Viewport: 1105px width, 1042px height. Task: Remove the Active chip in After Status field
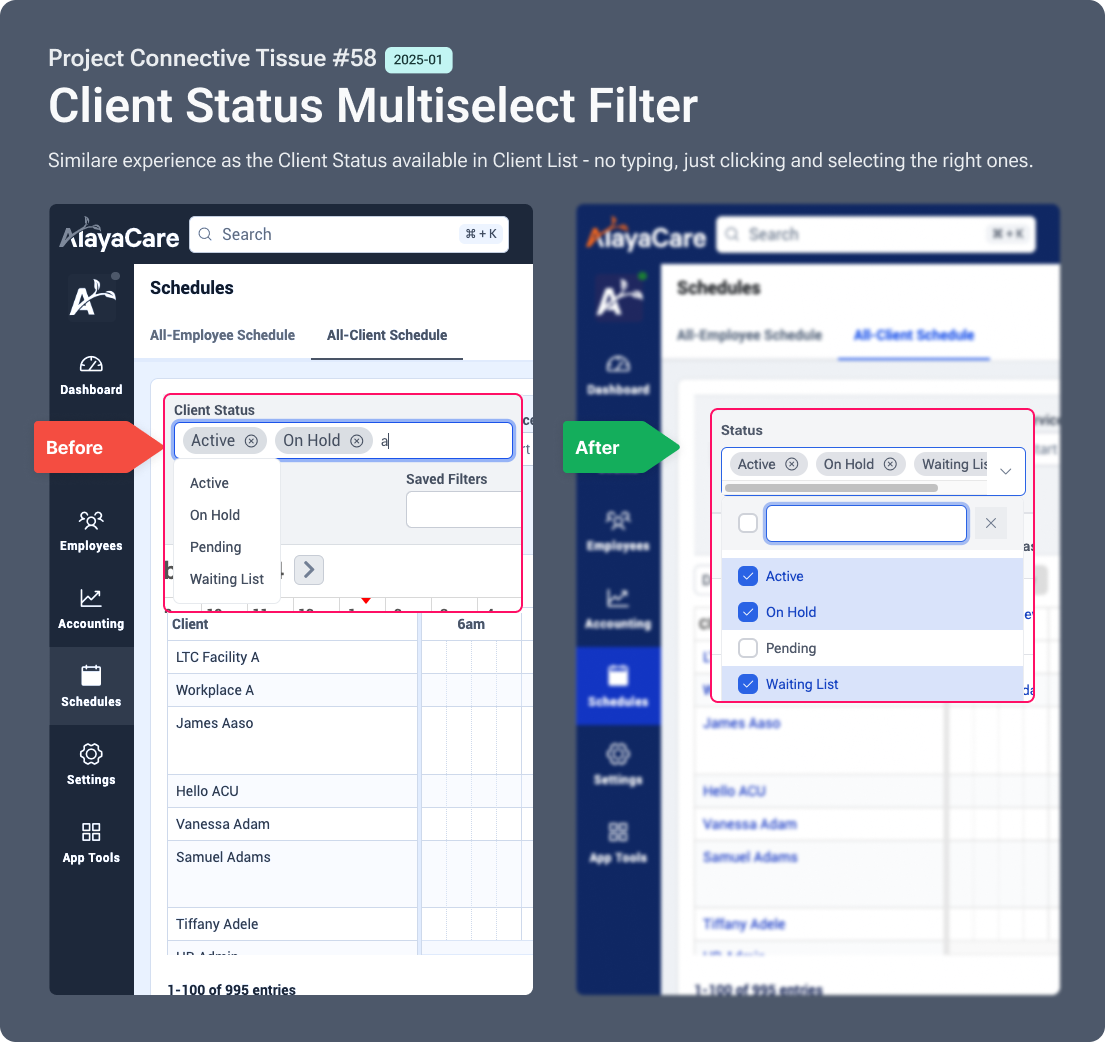pos(791,464)
